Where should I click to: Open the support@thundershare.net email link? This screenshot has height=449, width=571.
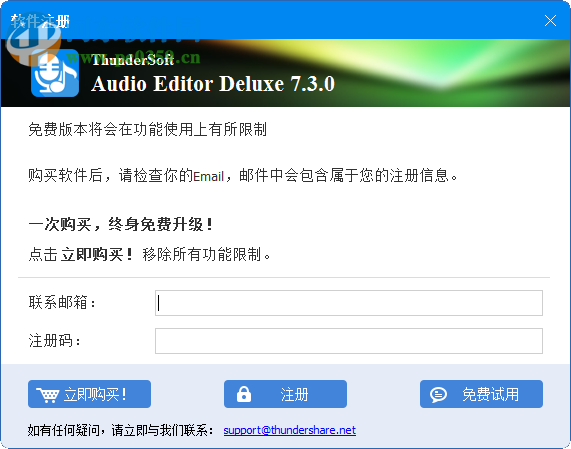pyautogui.click(x=290, y=430)
